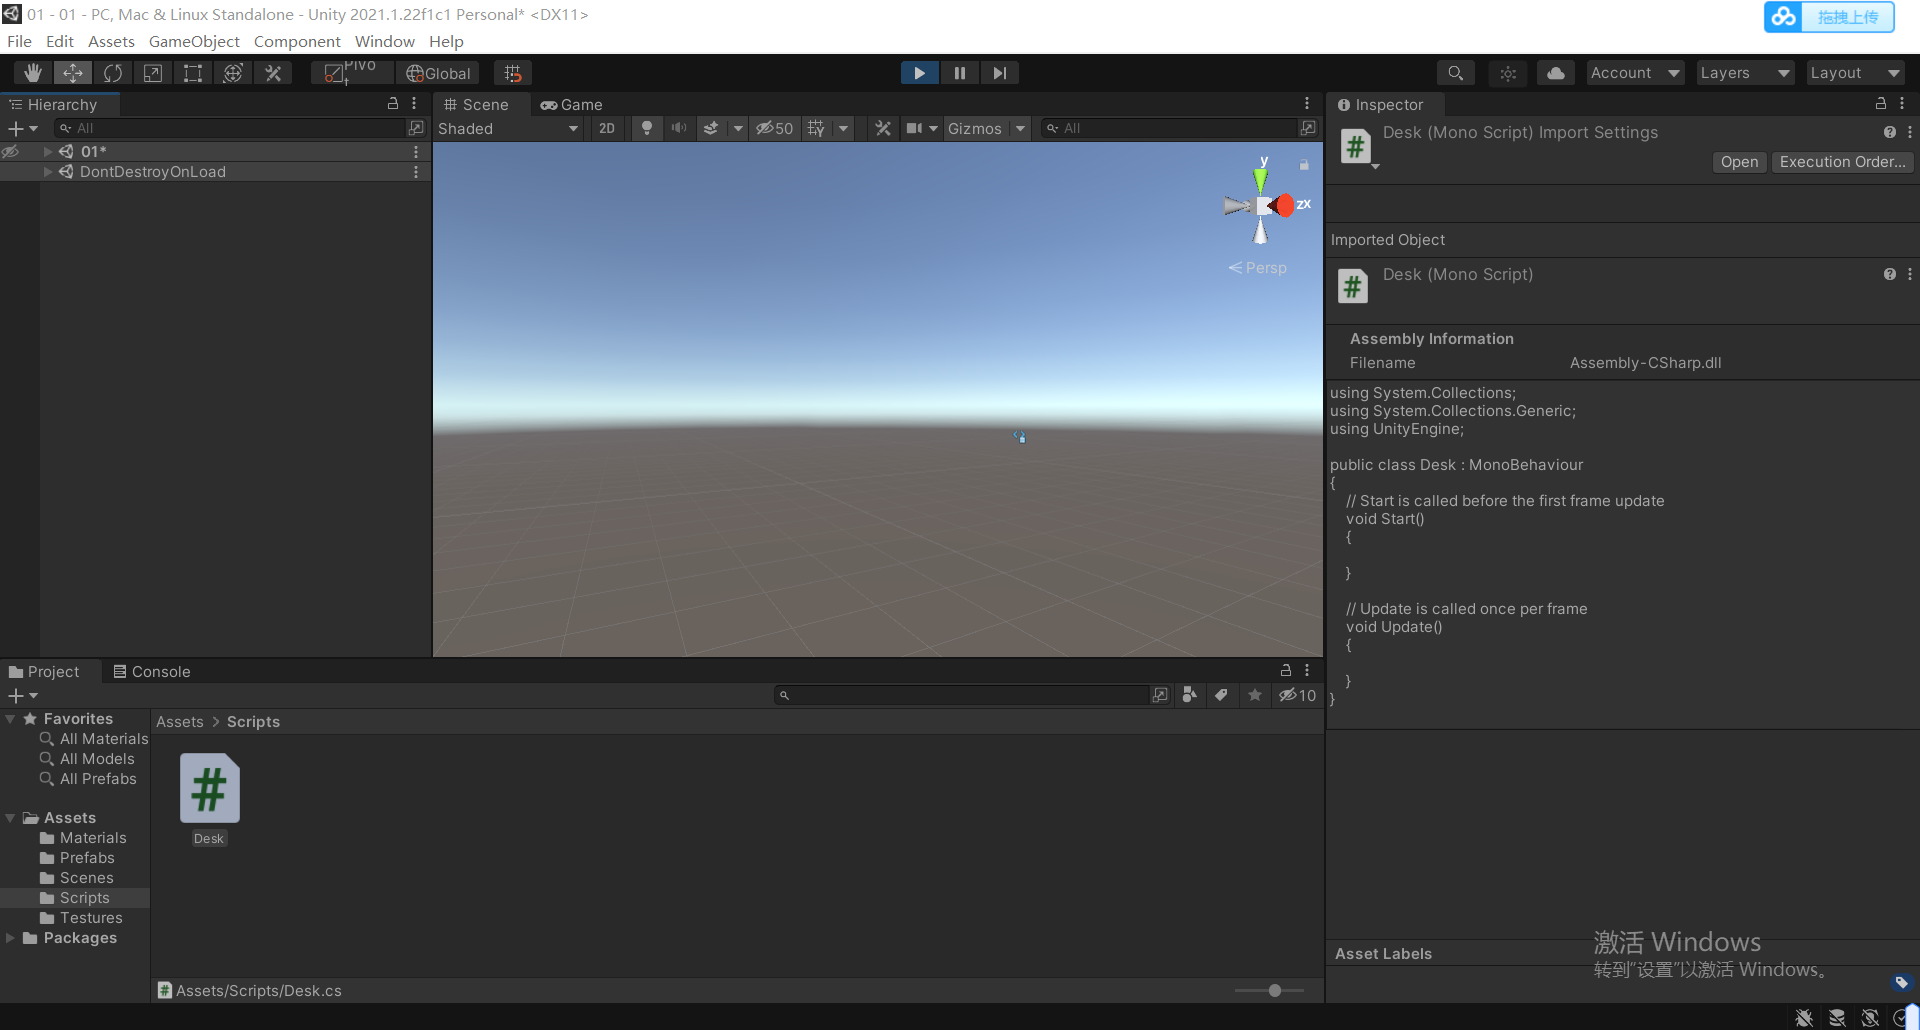The height and width of the screenshot is (1030, 1920).
Task: Search by type icon in Project
Action: pyautogui.click(x=1189, y=695)
